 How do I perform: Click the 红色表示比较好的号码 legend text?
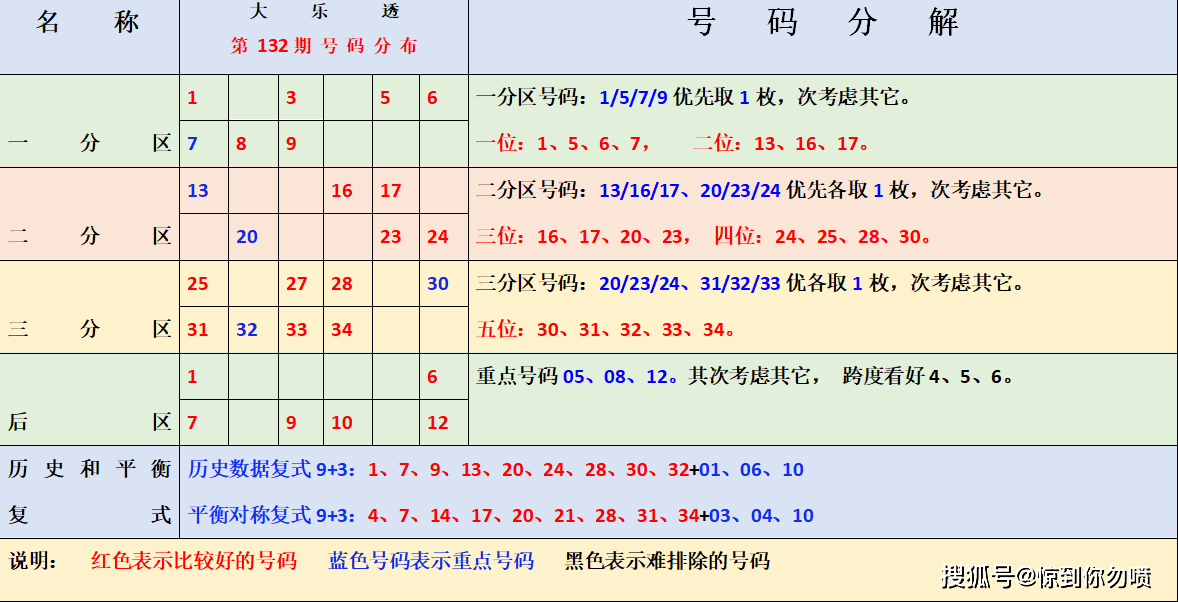tap(194, 561)
